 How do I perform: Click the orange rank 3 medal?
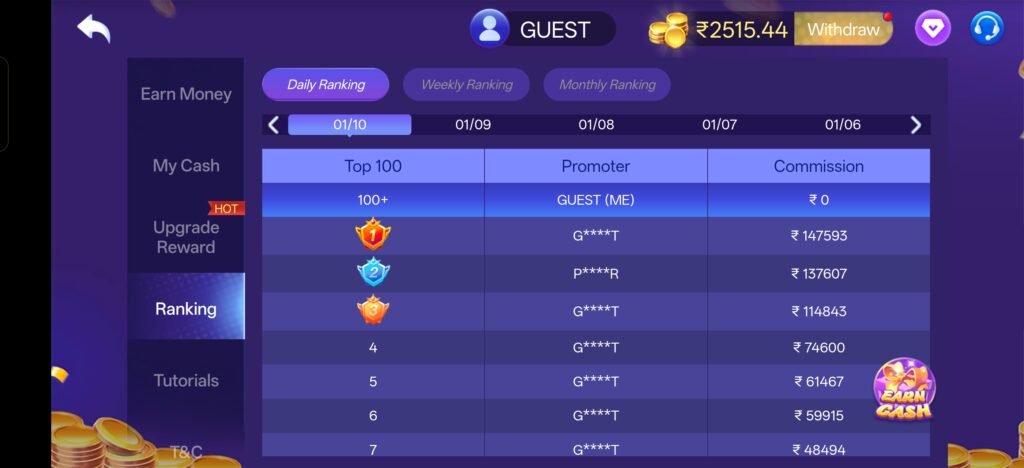click(x=373, y=310)
